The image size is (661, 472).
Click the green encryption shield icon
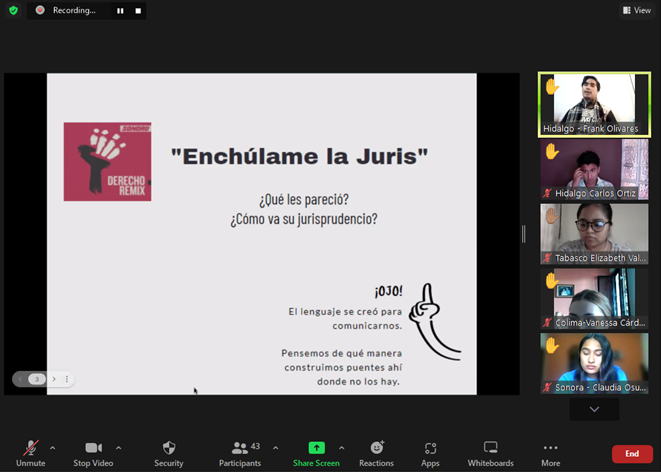[13, 10]
